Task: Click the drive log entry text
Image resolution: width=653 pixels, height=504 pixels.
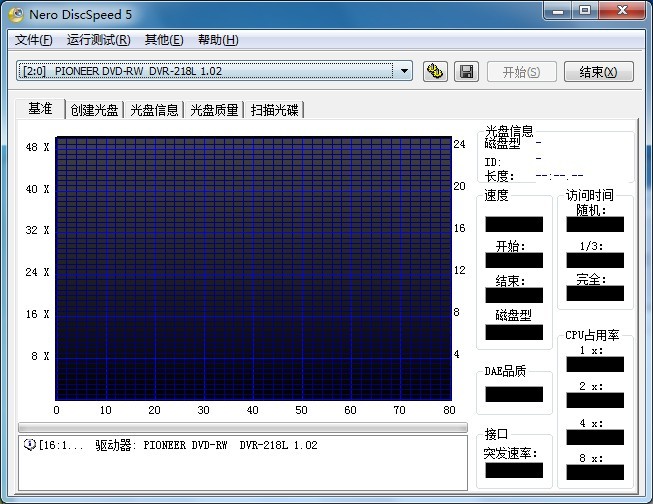Action: 180,445
